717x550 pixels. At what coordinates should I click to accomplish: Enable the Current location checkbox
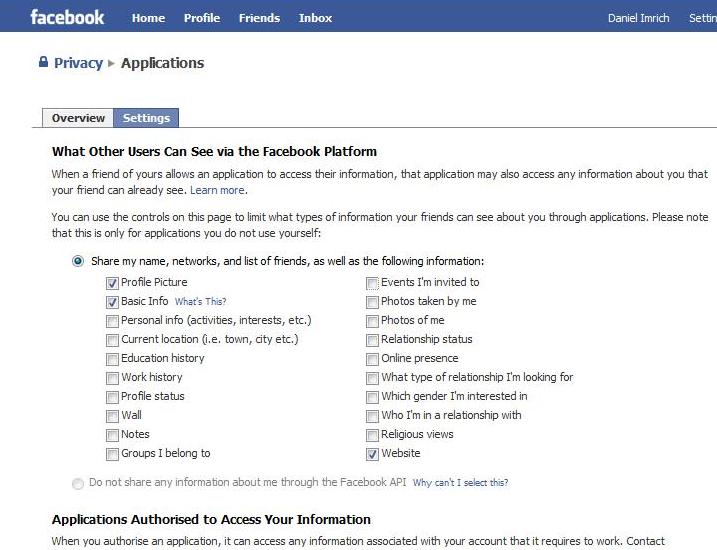[112, 340]
